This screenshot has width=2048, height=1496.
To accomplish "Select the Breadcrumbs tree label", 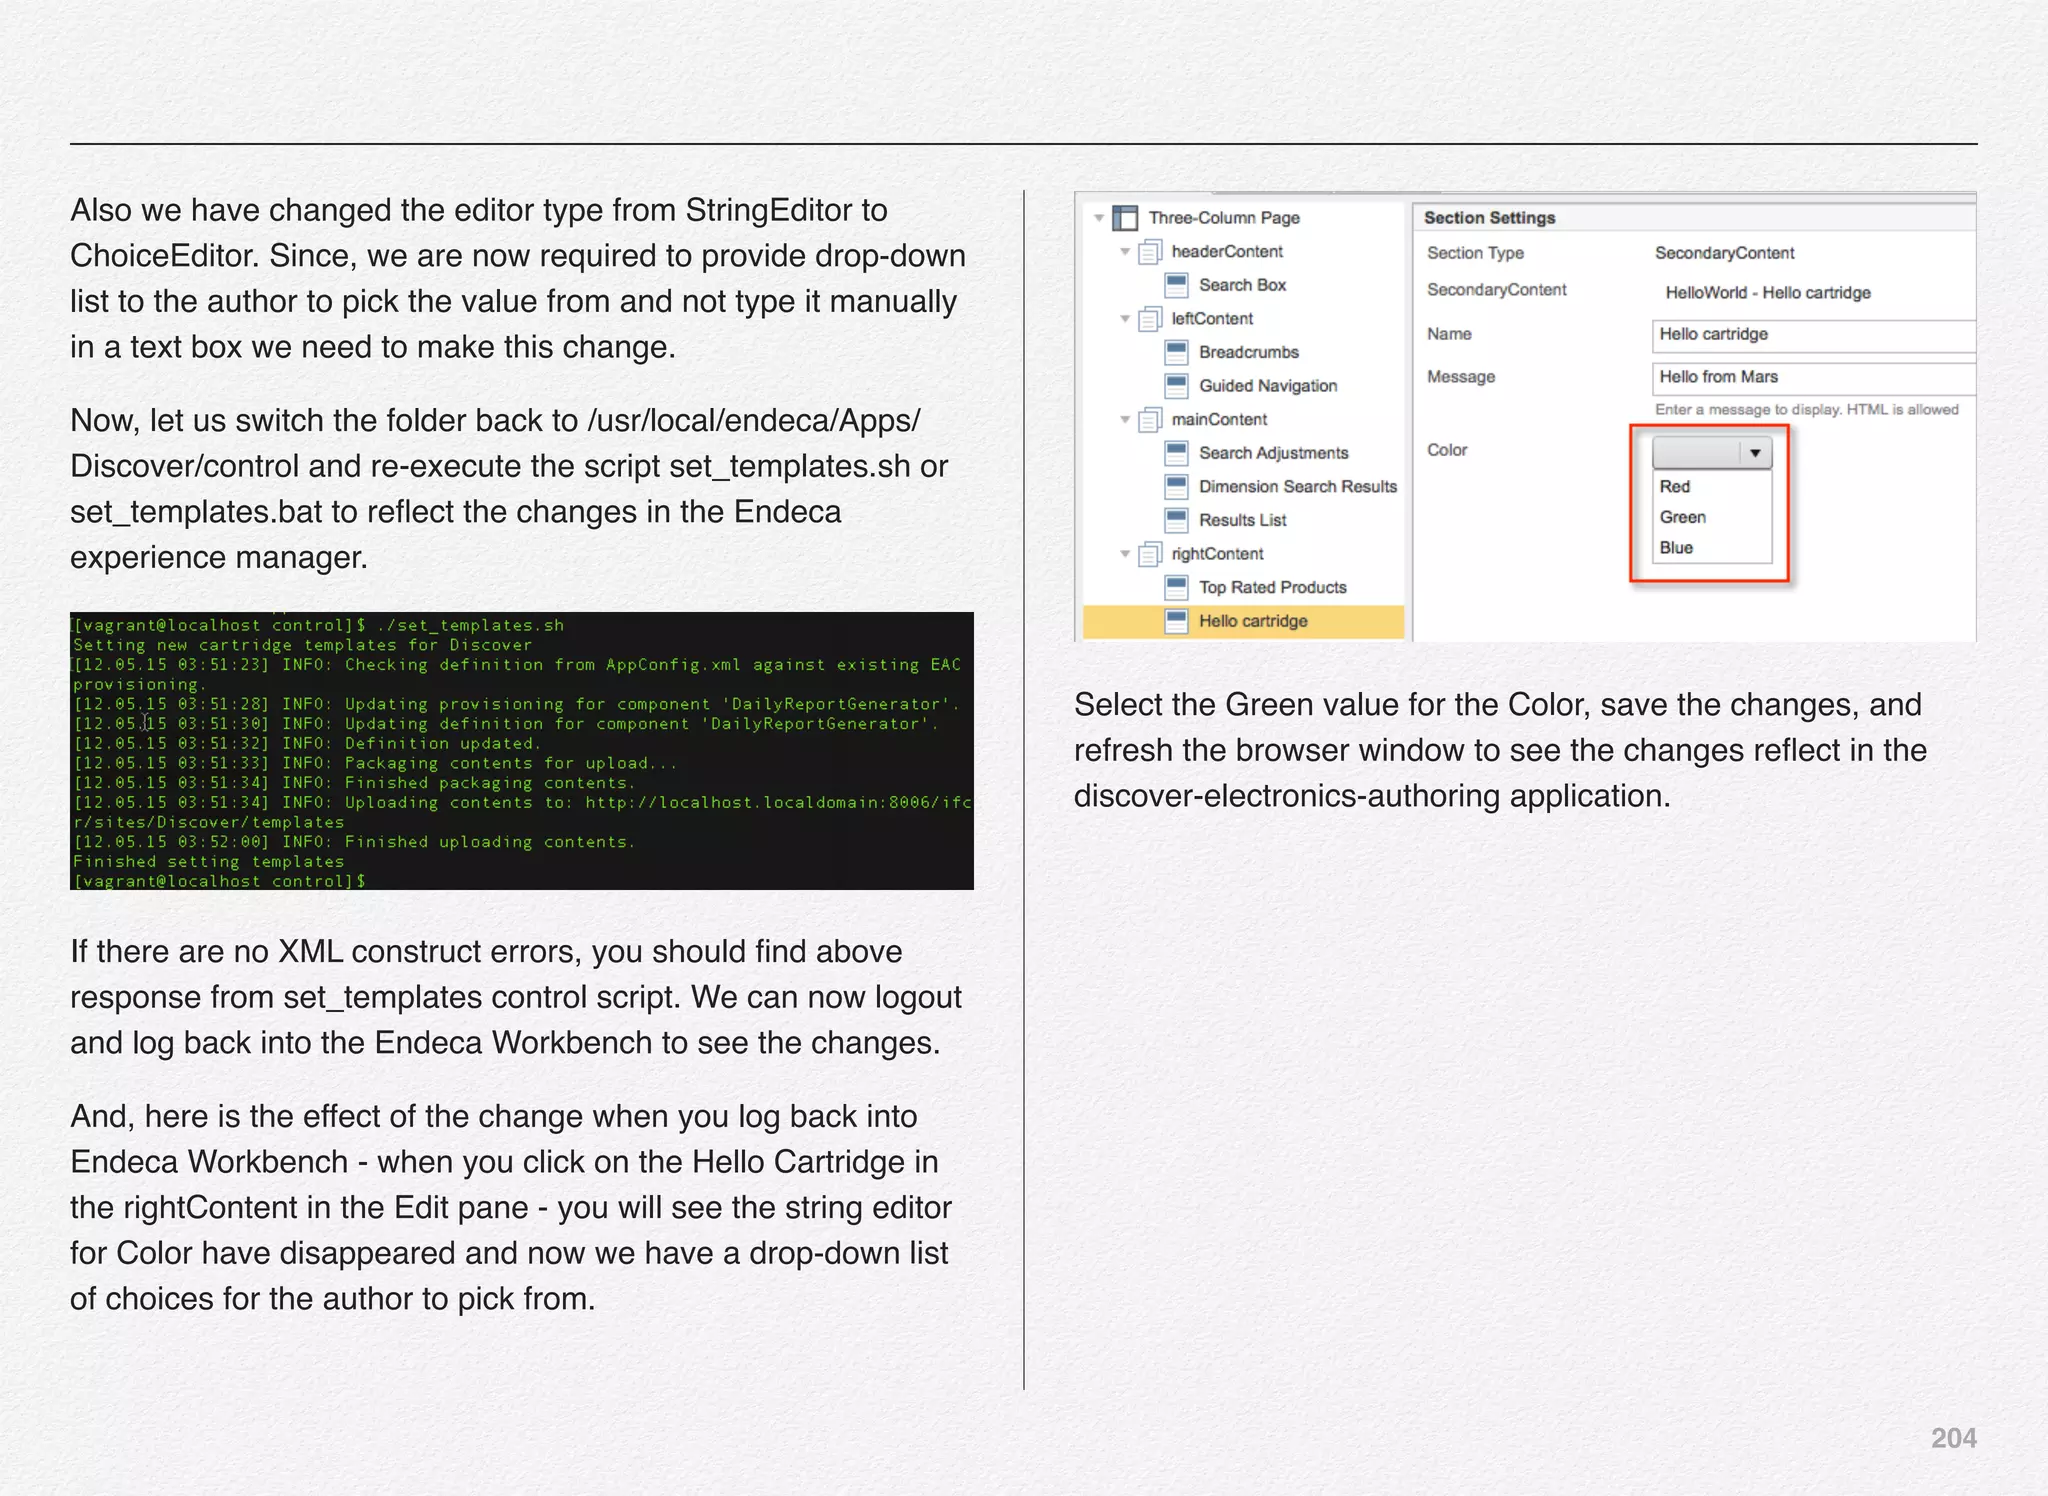I will pos(1249,352).
